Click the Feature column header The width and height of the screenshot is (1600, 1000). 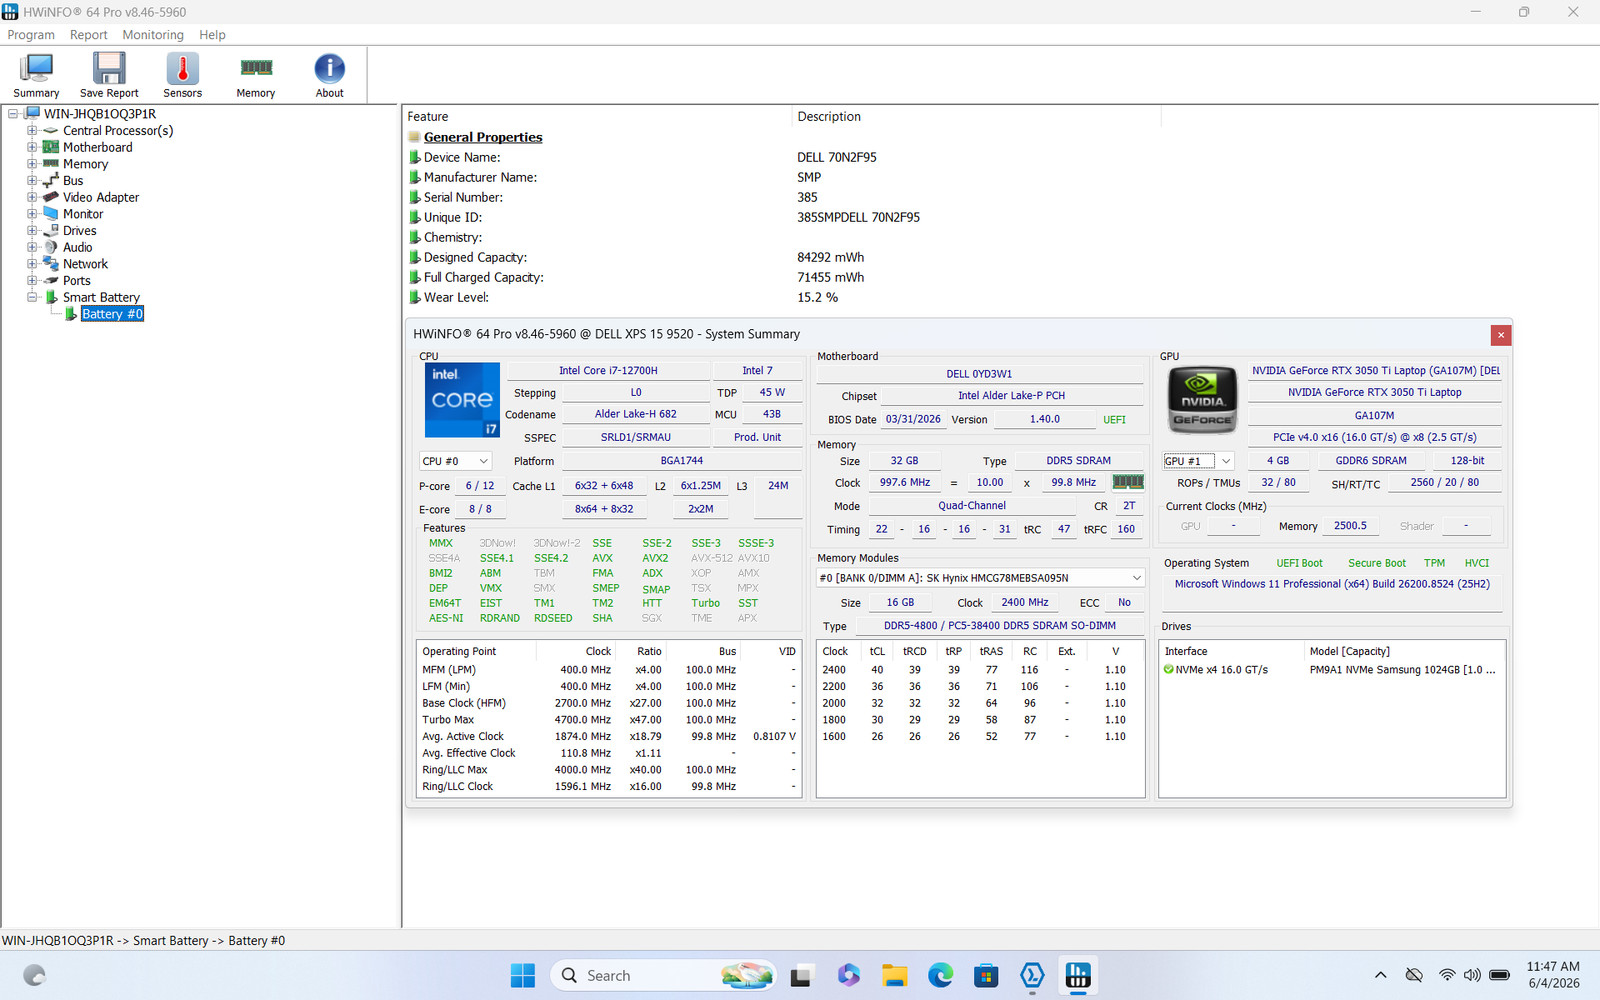(597, 117)
